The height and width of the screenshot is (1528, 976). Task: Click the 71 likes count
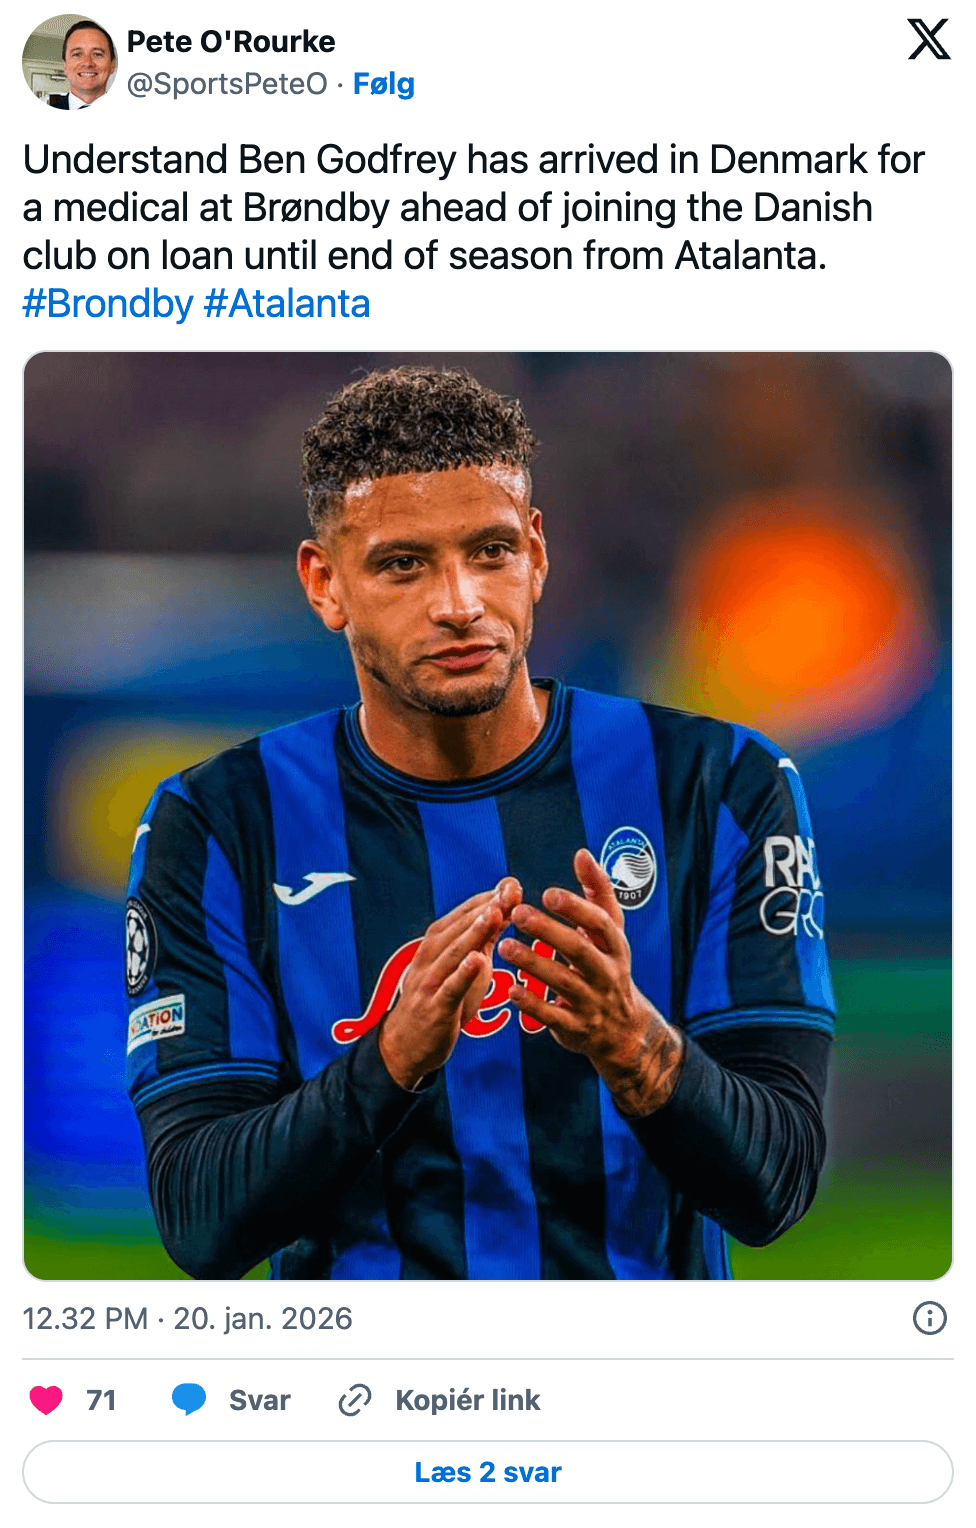pyautogui.click(x=101, y=1400)
